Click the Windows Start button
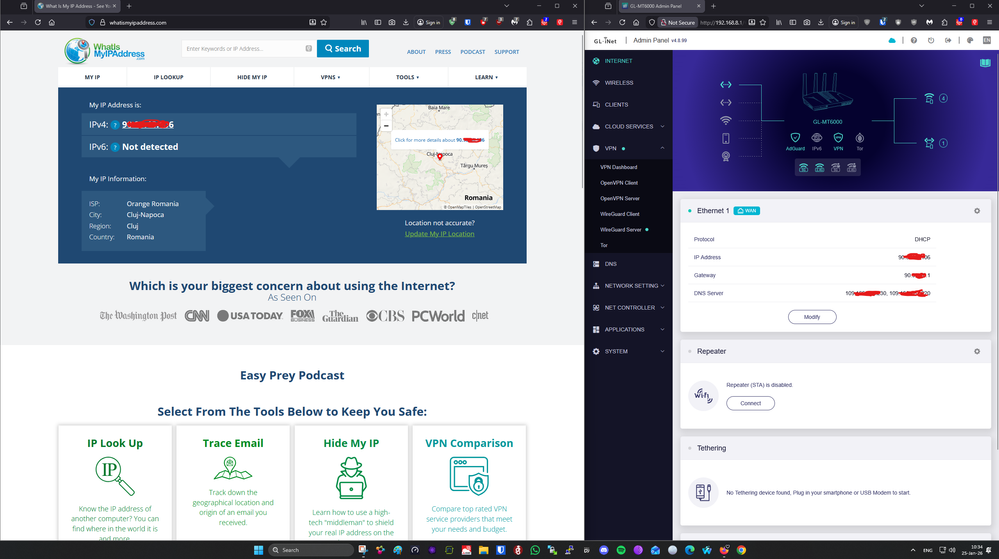 coord(258,550)
